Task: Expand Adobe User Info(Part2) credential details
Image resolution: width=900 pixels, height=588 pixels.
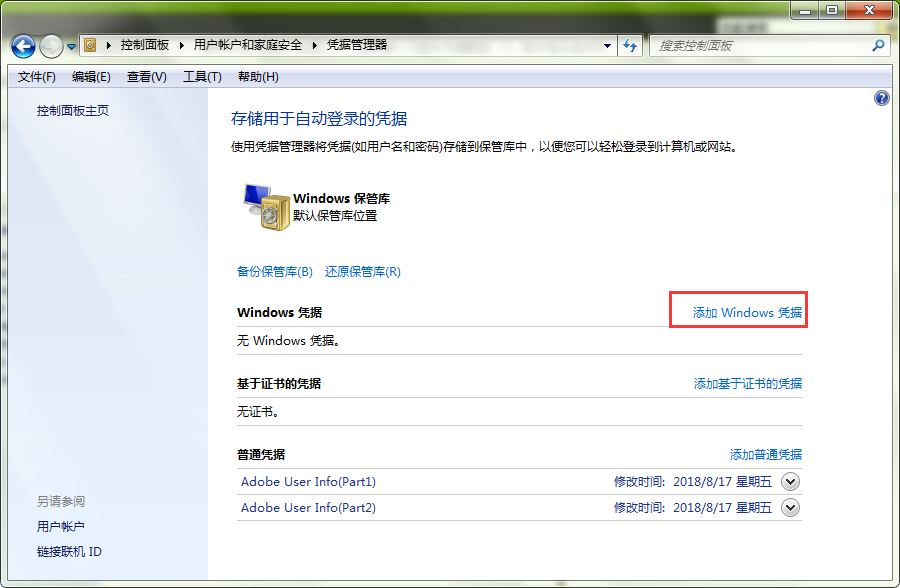Action: click(790, 508)
